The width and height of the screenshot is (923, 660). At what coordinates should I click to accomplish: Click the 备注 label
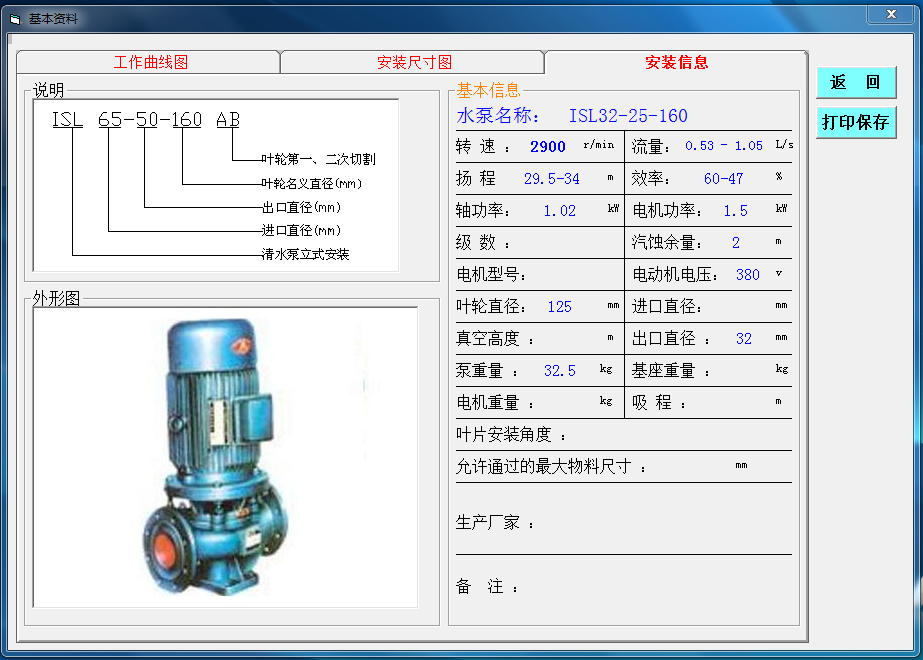click(486, 586)
